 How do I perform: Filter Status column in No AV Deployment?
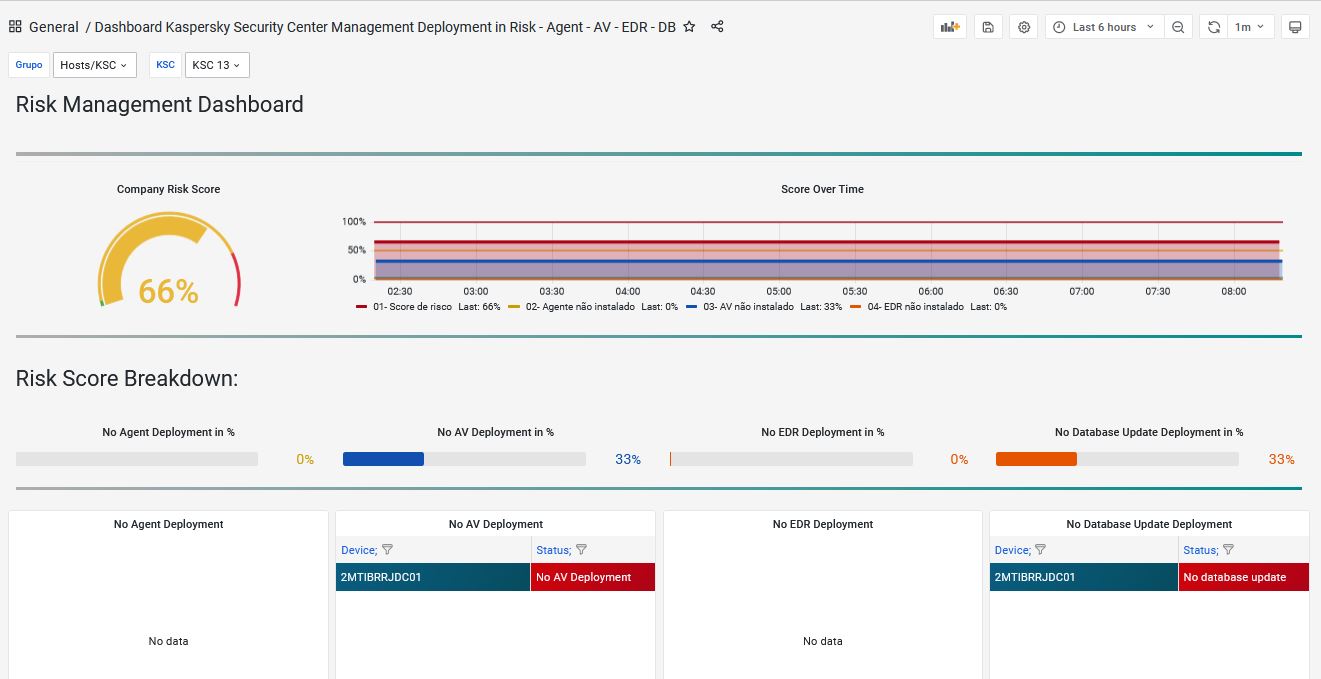pos(581,550)
